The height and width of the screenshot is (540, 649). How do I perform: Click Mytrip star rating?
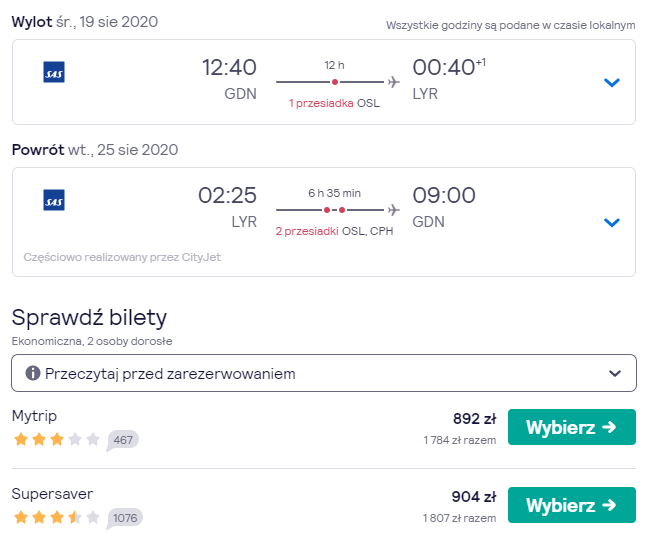click(57, 439)
